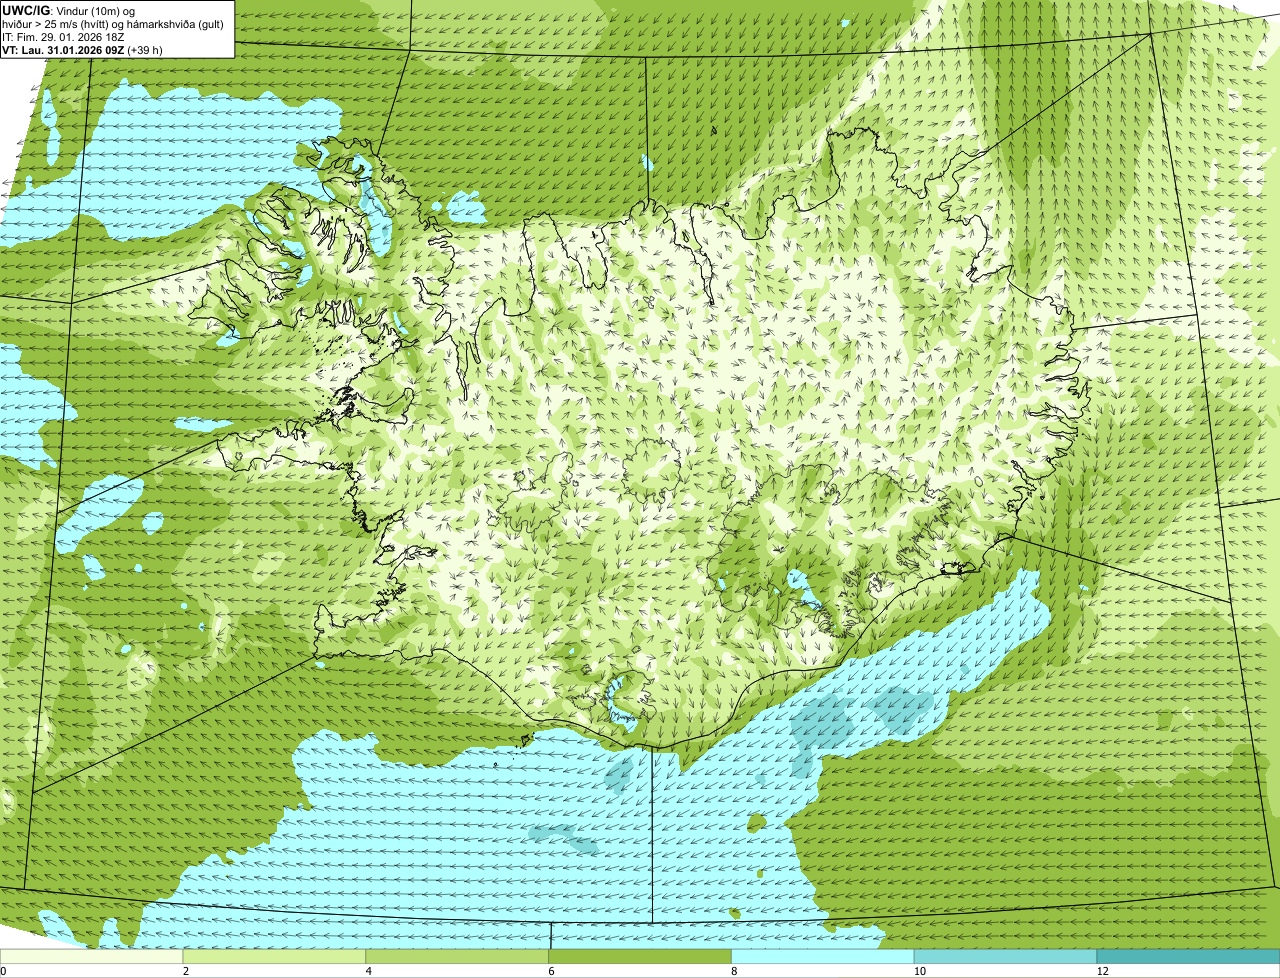The image size is (1280, 978).
Task: Select the teal above-12 m/s color segment
Action: click(x=1189, y=957)
